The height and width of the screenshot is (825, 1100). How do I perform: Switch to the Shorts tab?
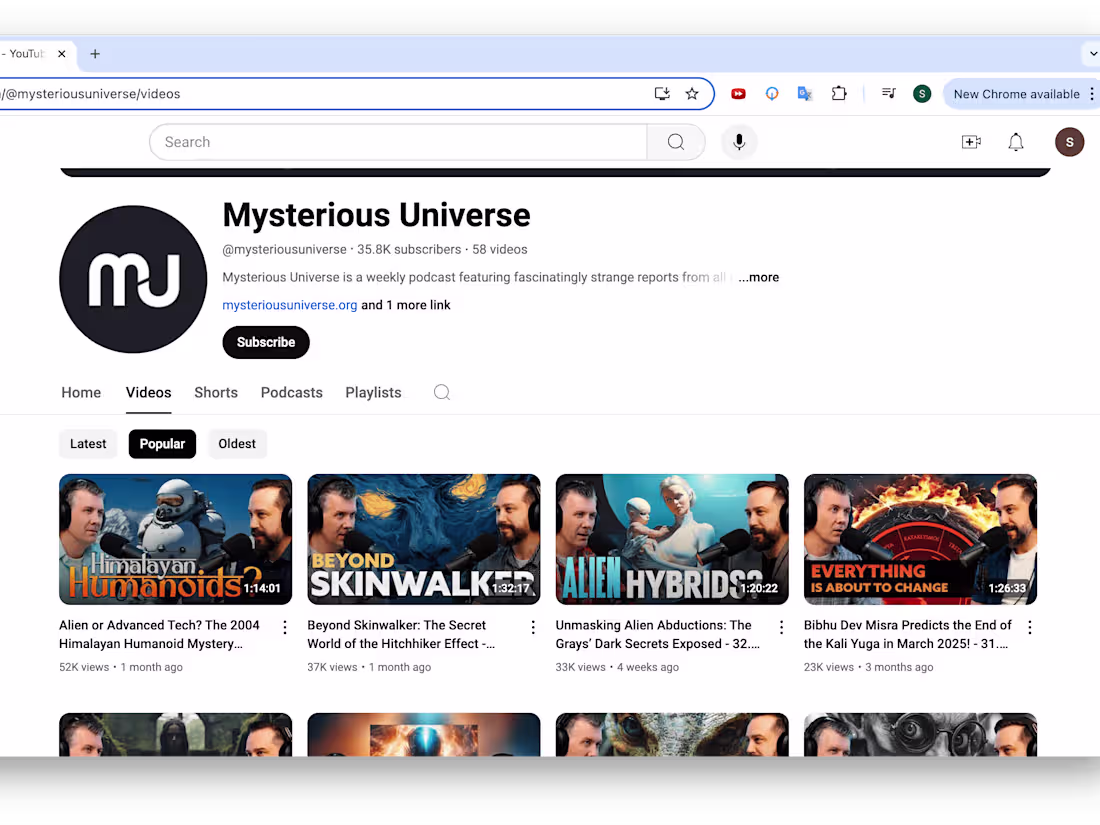pos(216,392)
